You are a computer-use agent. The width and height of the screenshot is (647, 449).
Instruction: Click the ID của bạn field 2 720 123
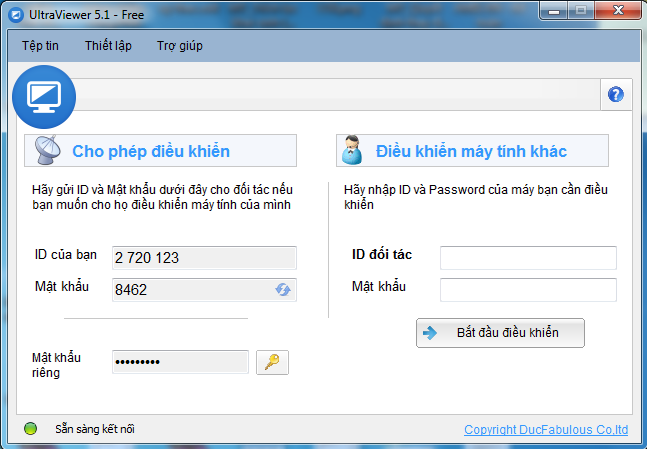[x=204, y=258]
